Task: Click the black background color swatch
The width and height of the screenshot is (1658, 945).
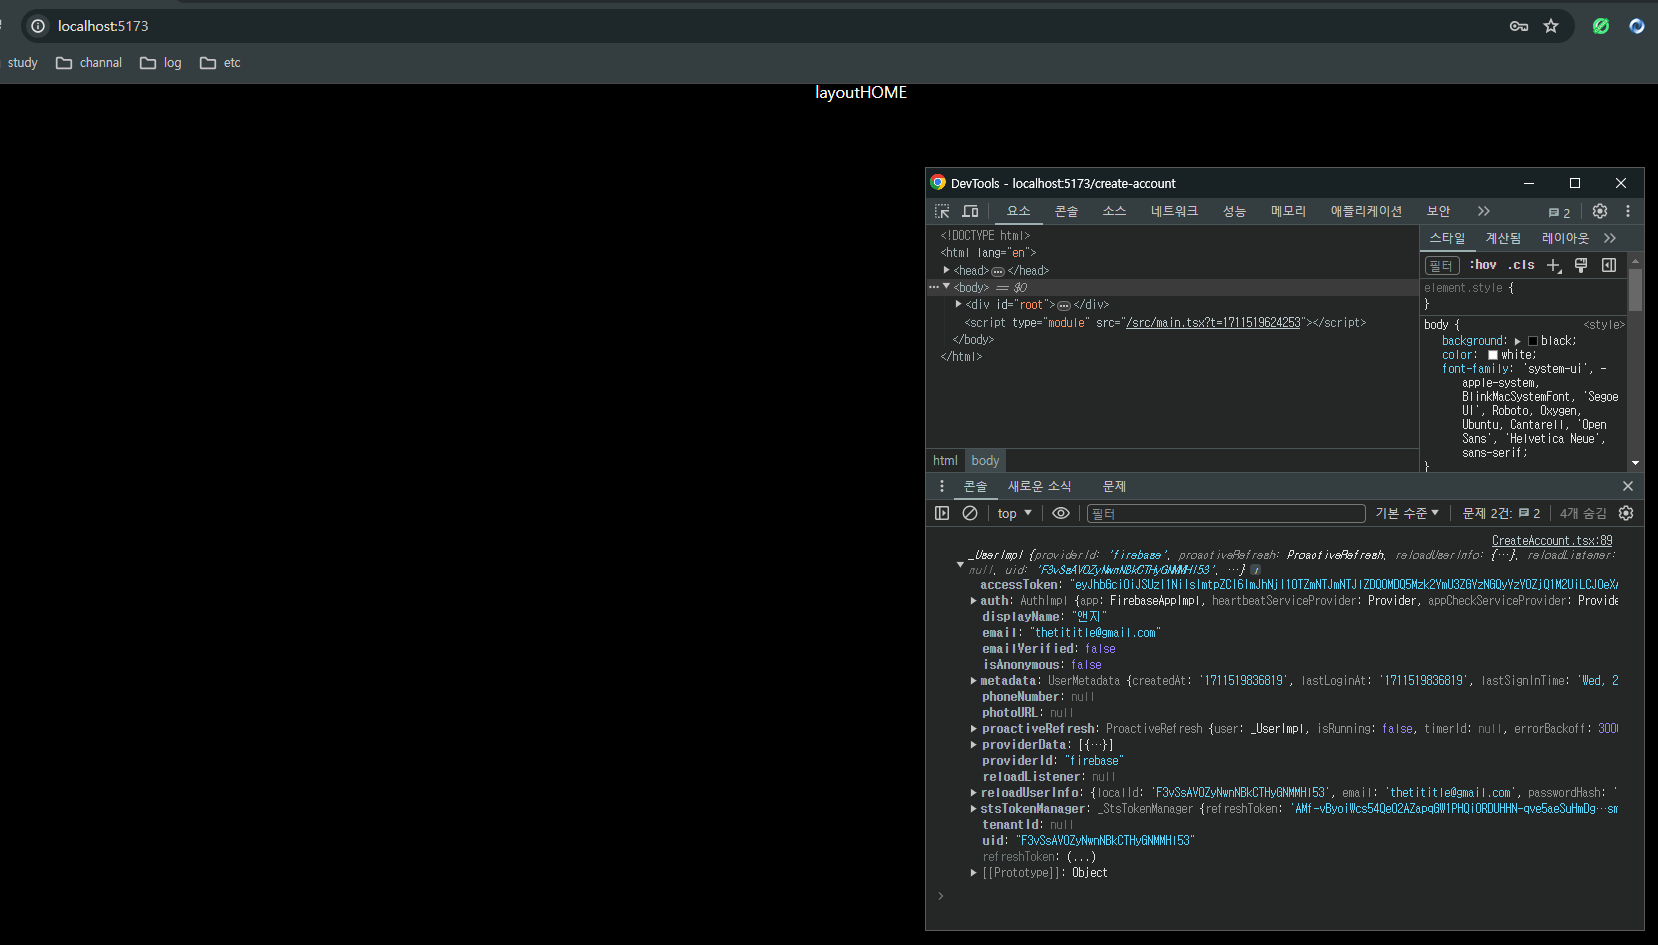Action: pos(1533,341)
